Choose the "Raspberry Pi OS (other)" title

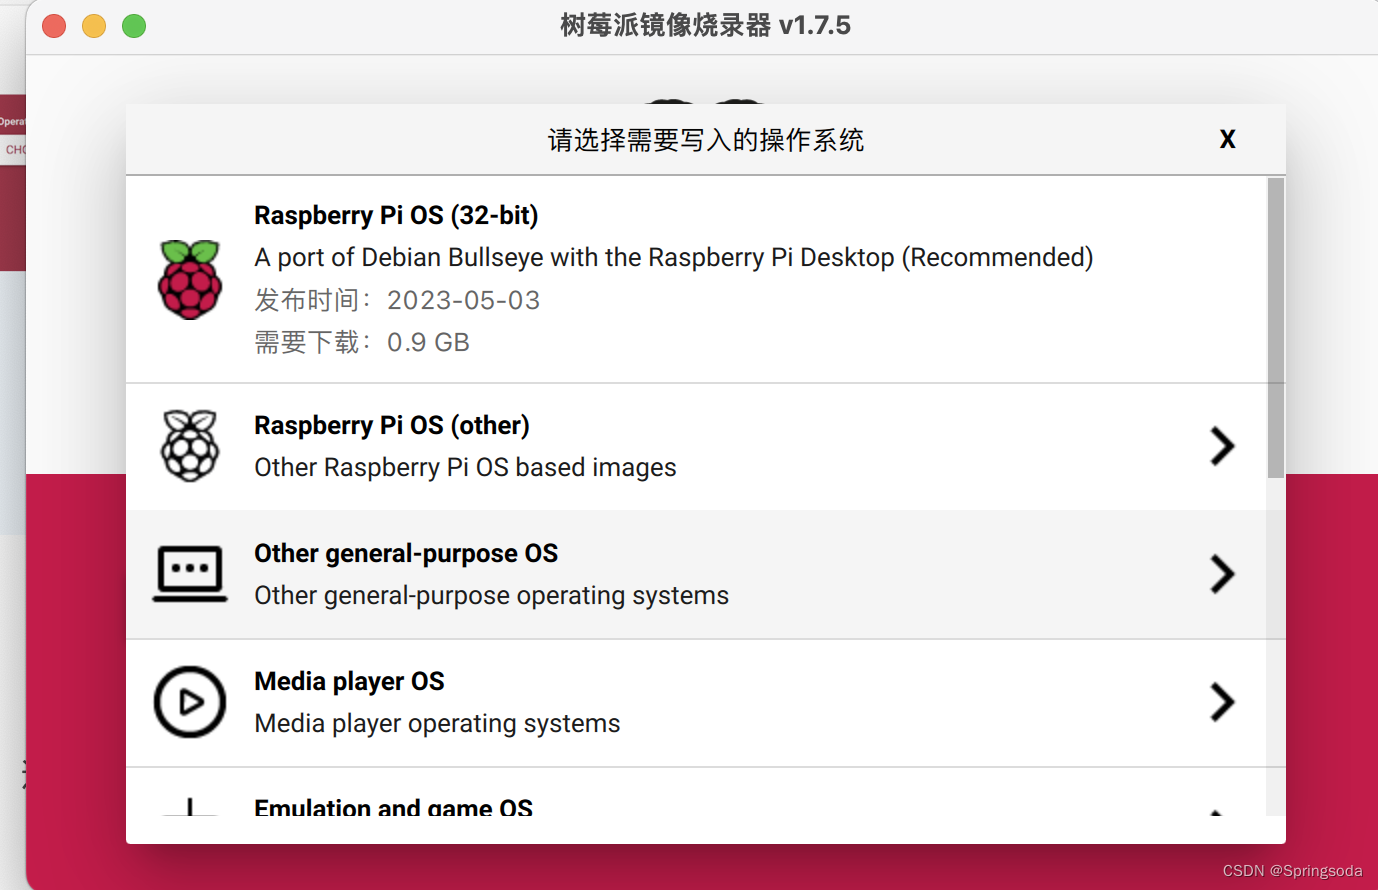pos(391,425)
